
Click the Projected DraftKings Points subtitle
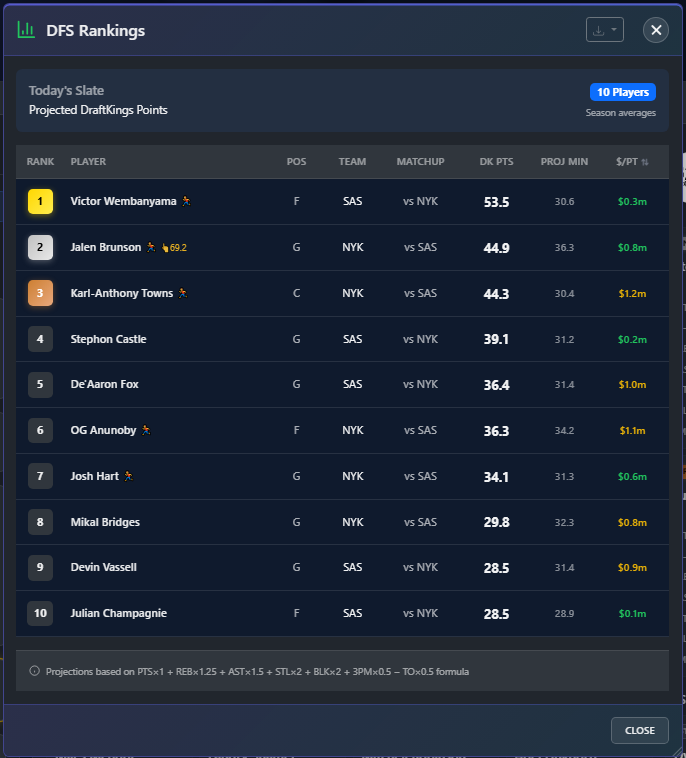click(x=98, y=110)
